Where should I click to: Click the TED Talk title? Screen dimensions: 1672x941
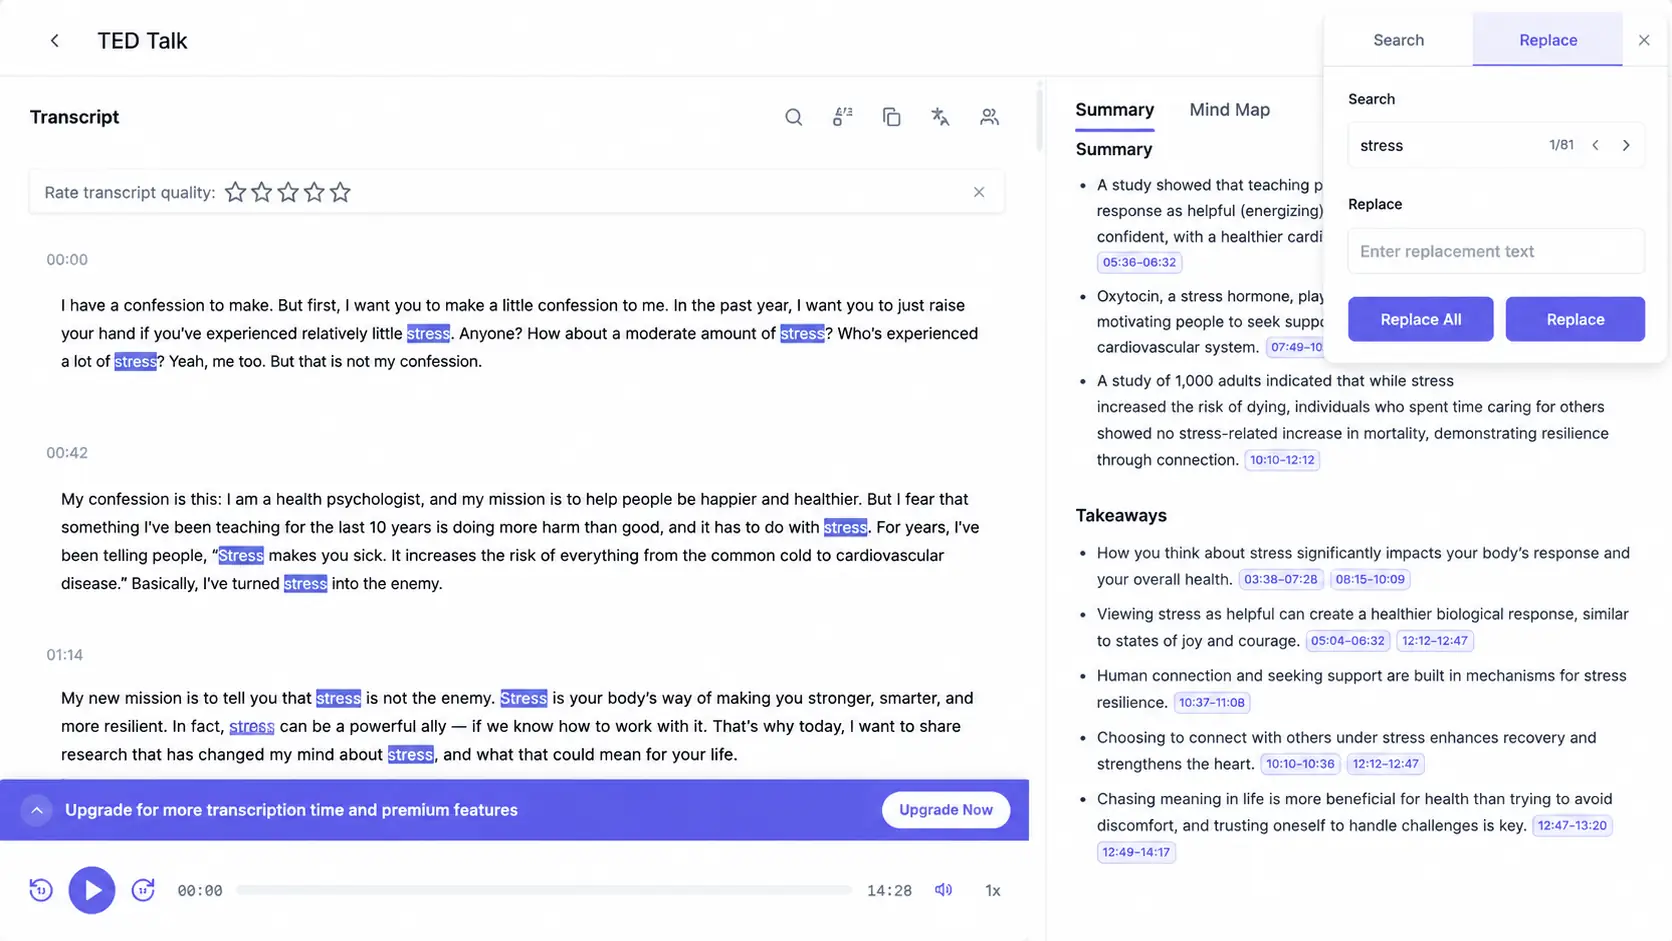(142, 41)
